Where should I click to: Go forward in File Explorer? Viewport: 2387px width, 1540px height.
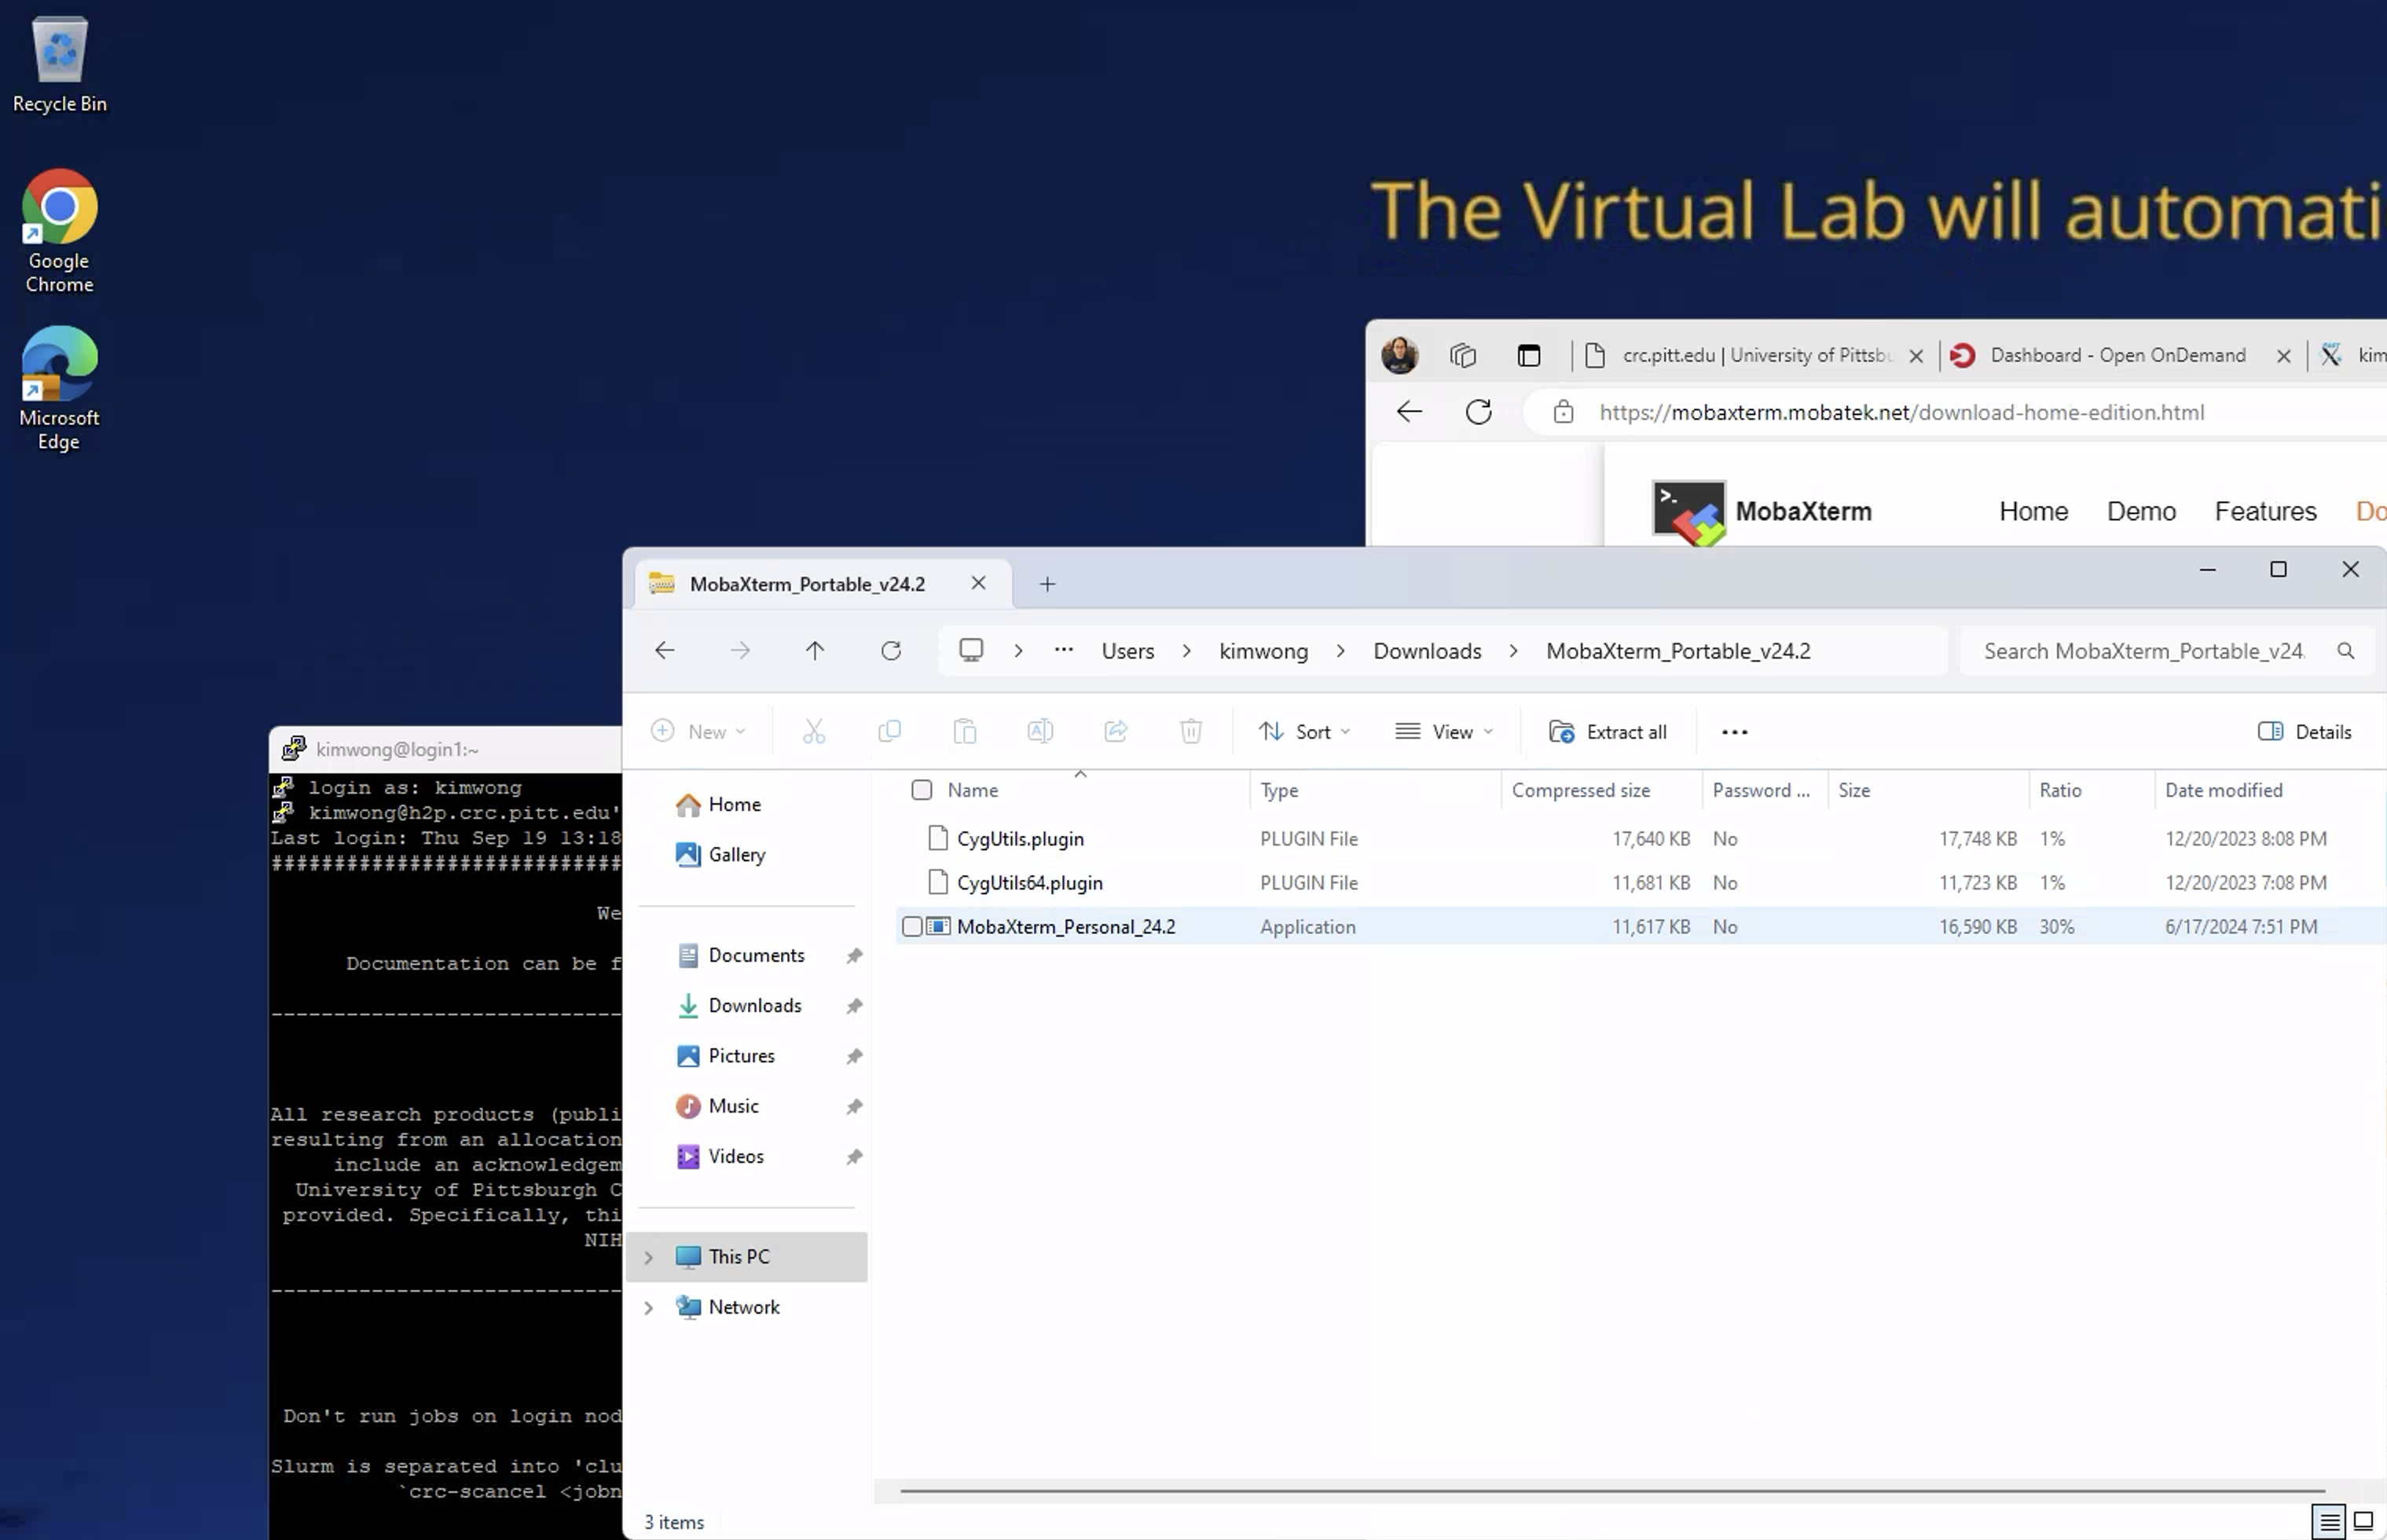click(x=740, y=651)
